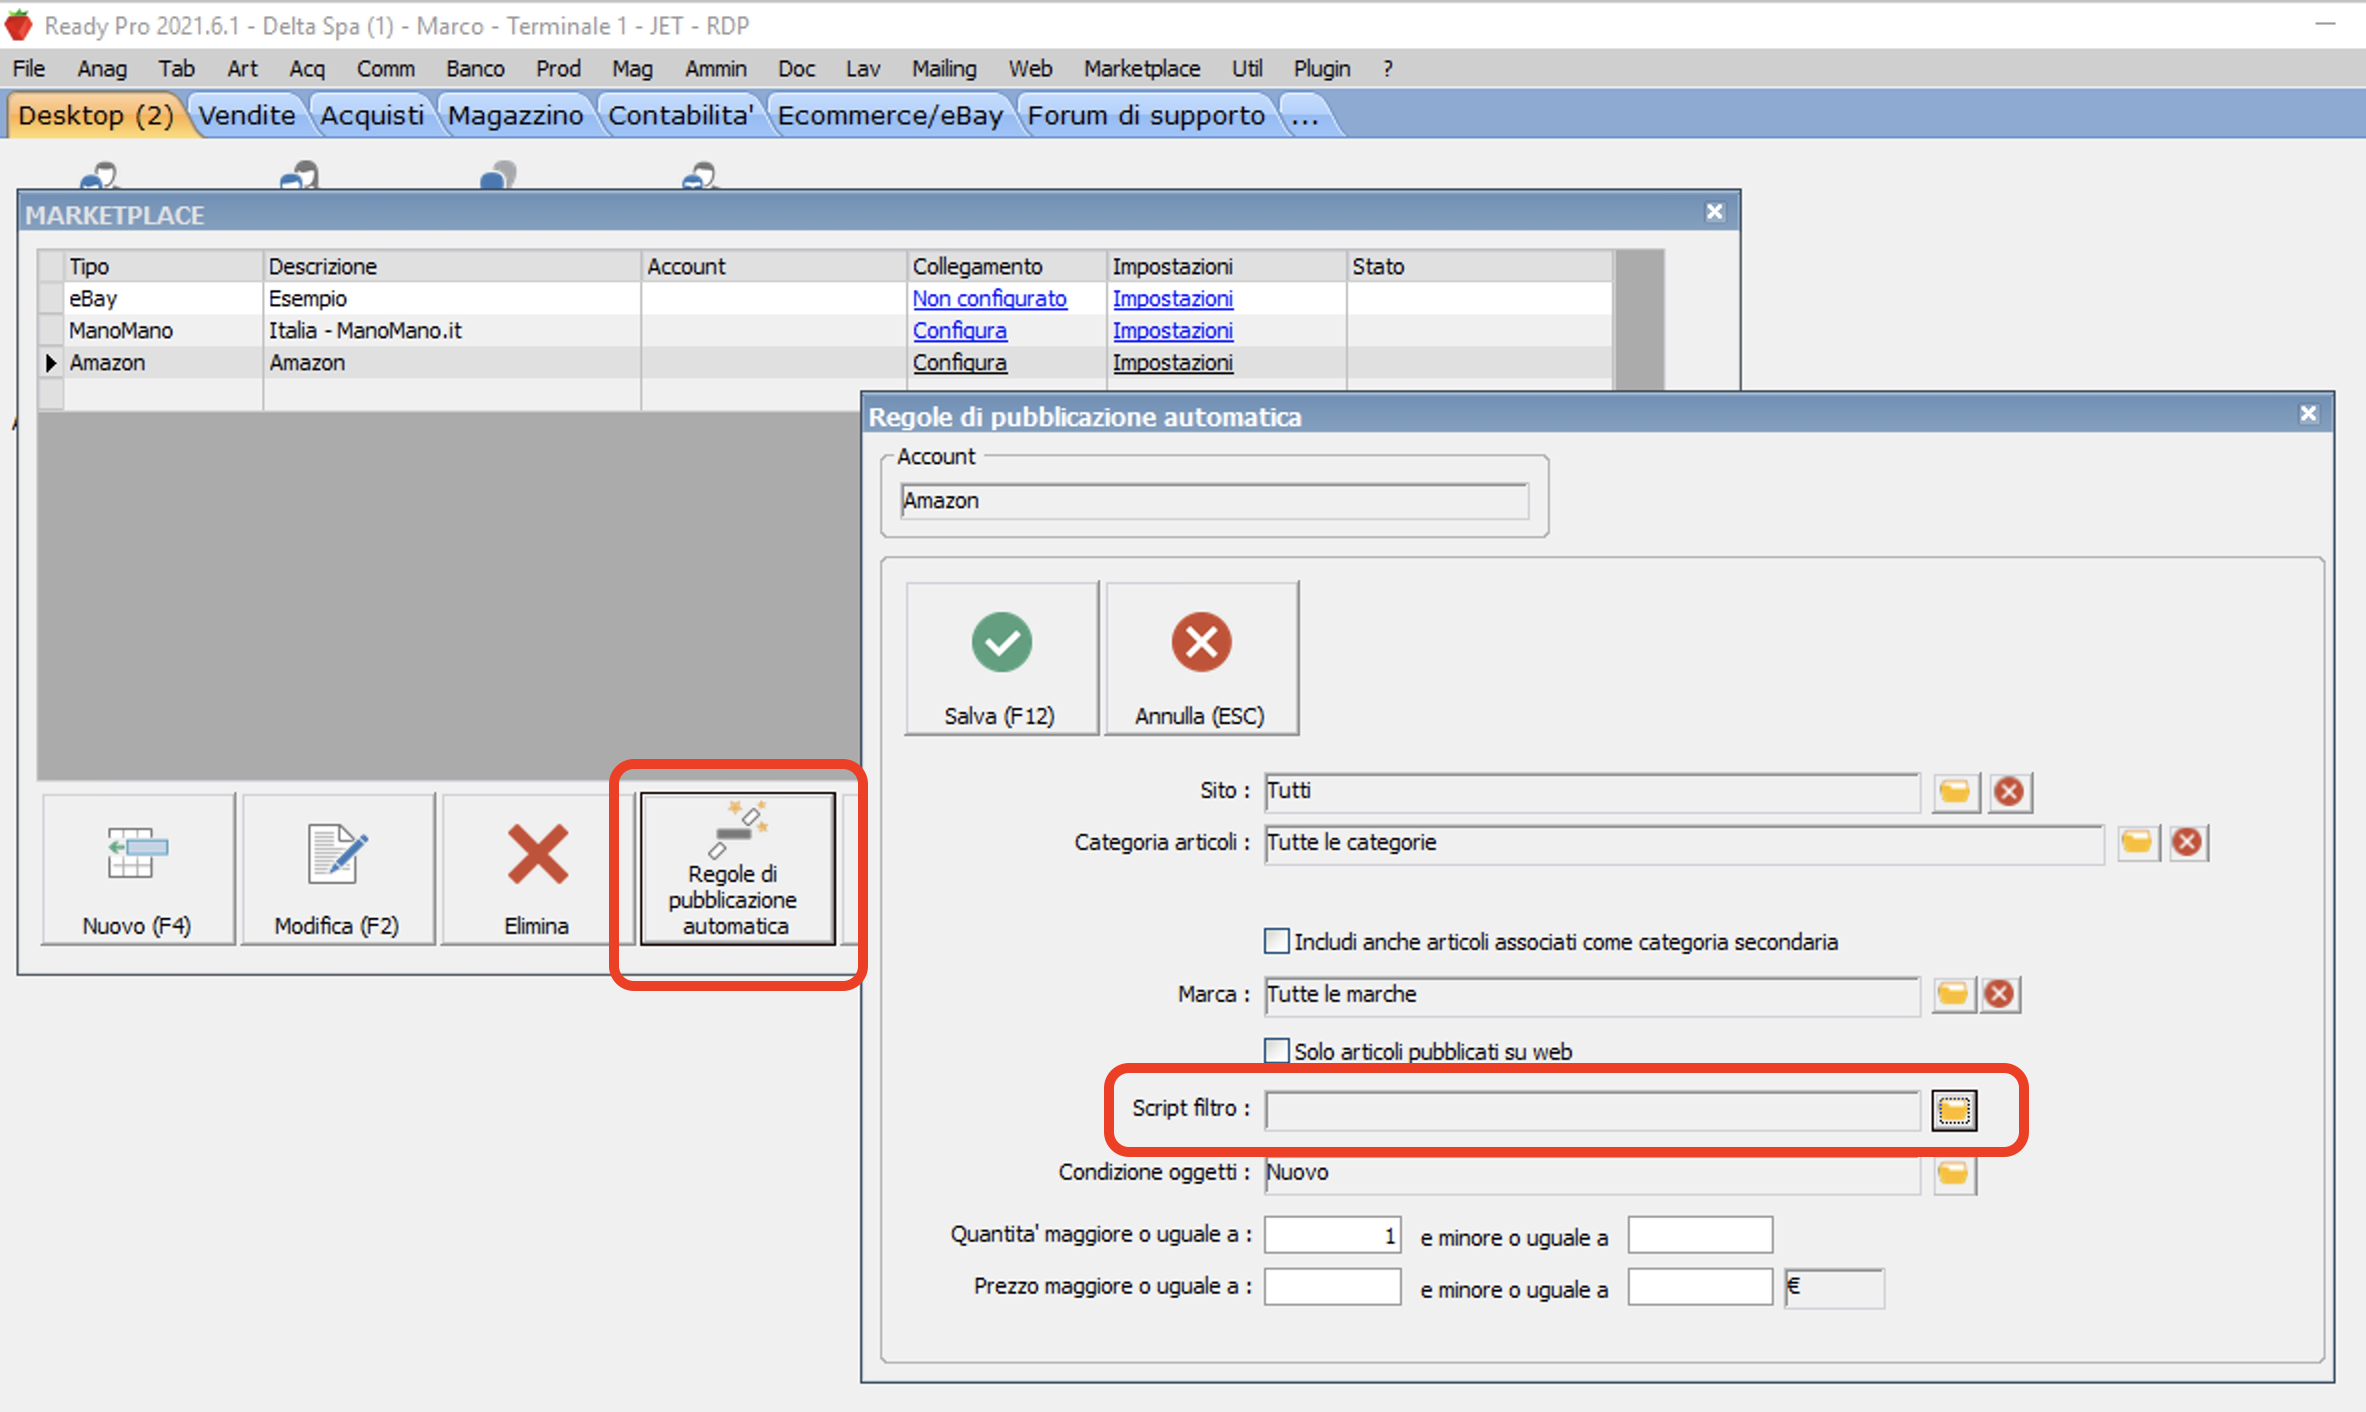
Task: Open folder browser next to Sito field
Action: (1955, 792)
